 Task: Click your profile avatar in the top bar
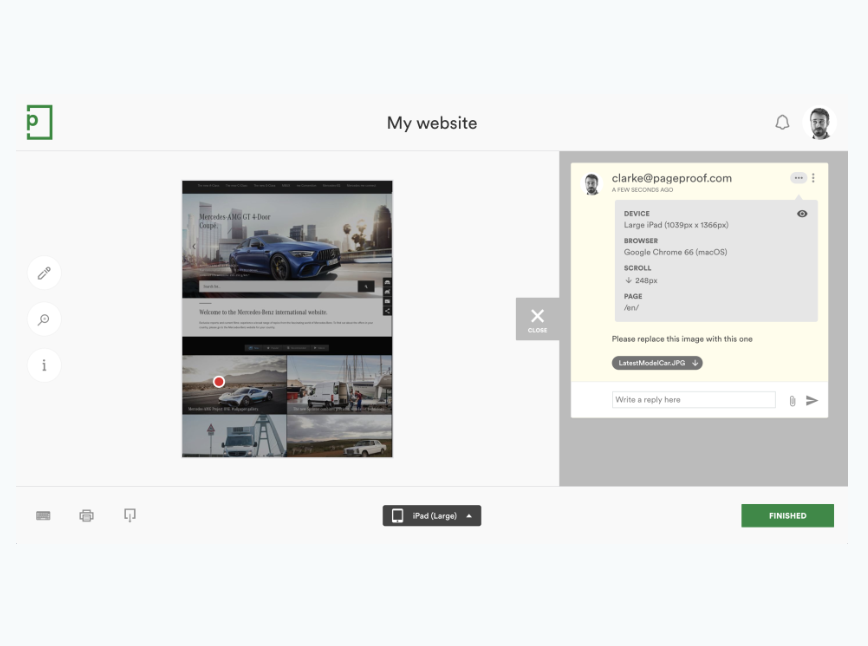click(x=820, y=121)
